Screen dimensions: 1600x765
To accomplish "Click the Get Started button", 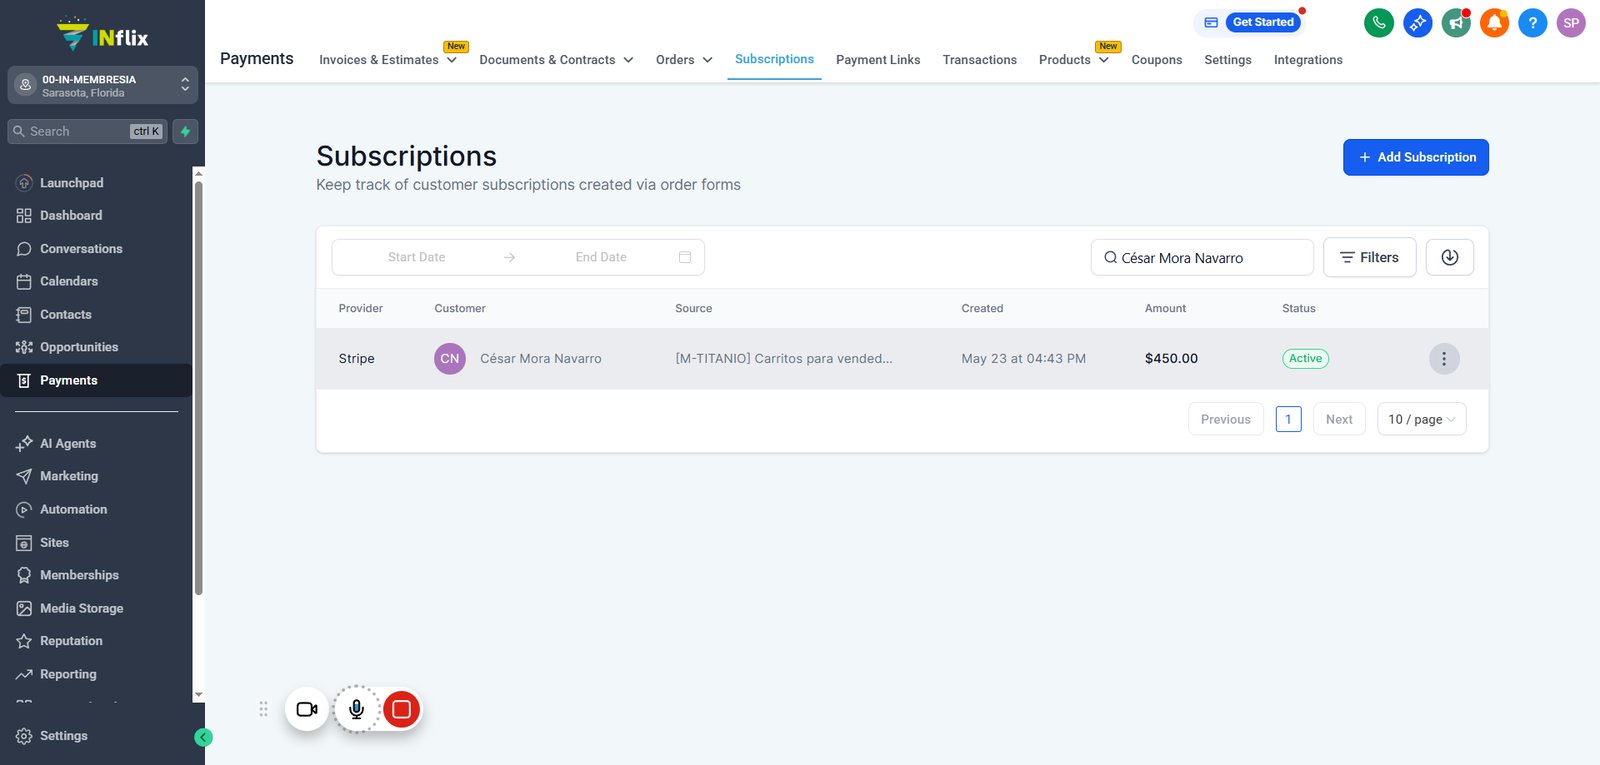I will click(1263, 22).
